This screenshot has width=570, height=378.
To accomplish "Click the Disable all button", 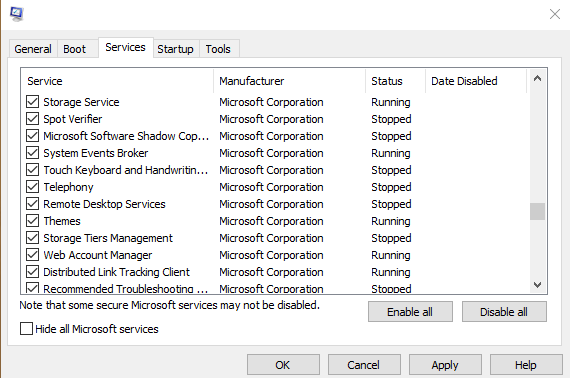I will (x=504, y=312).
